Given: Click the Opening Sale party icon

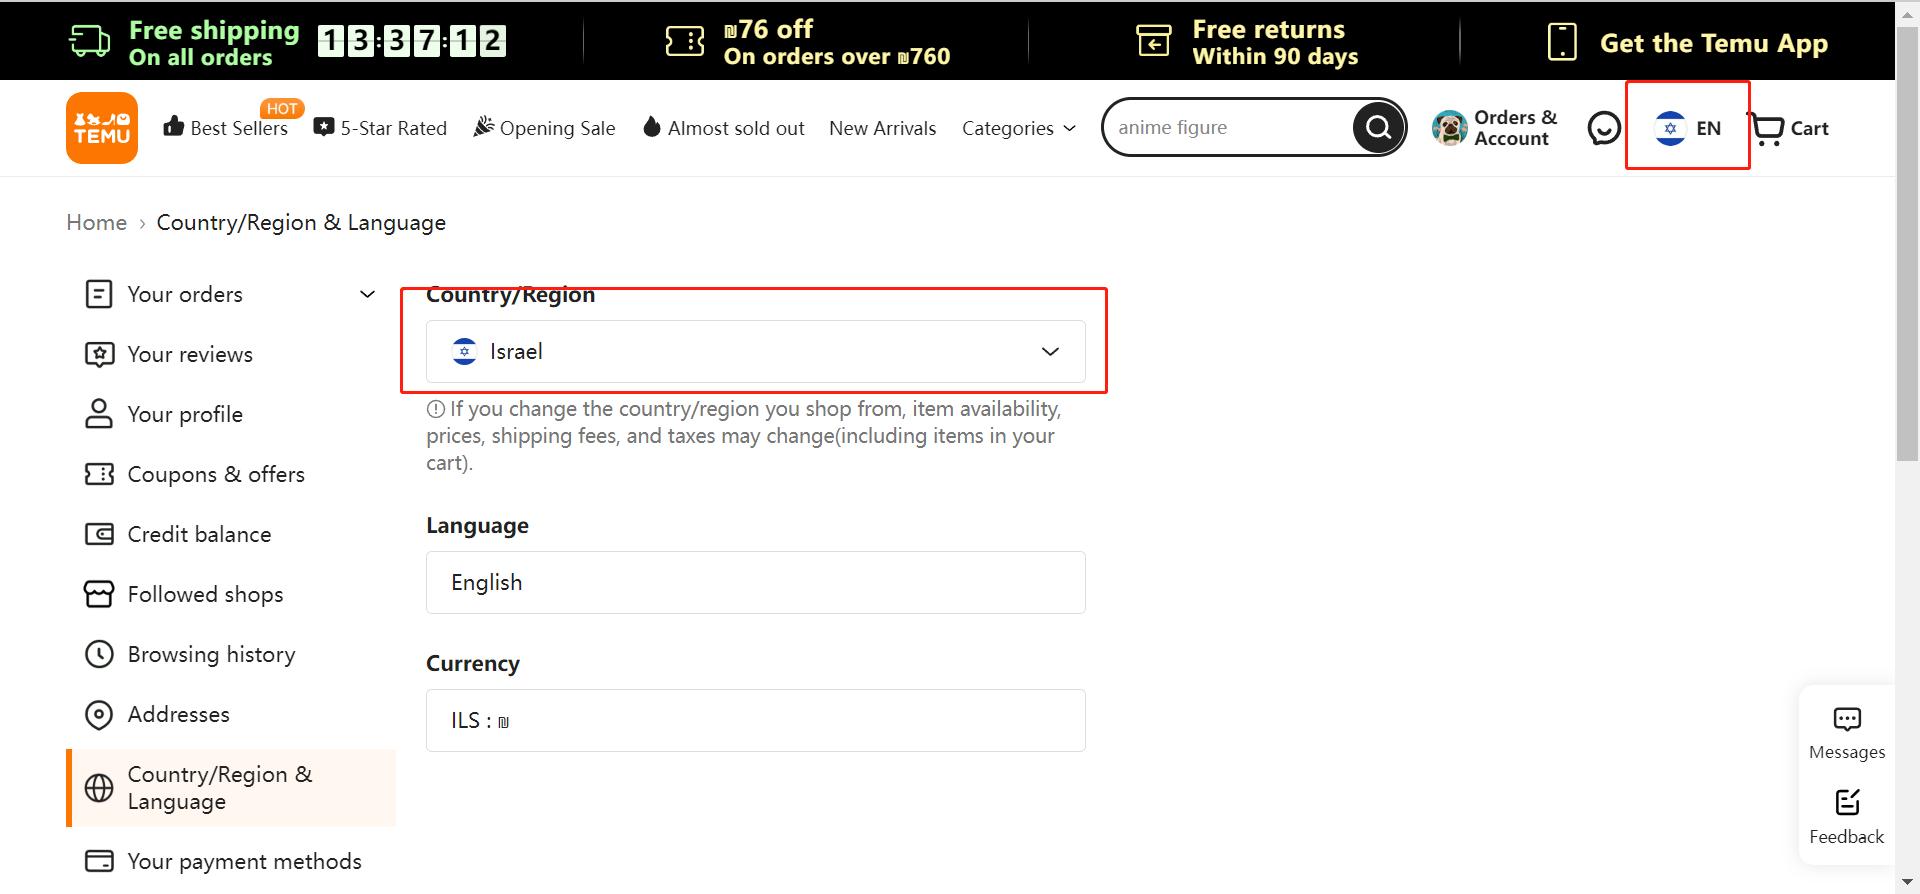Looking at the screenshot, I should [484, 126].
